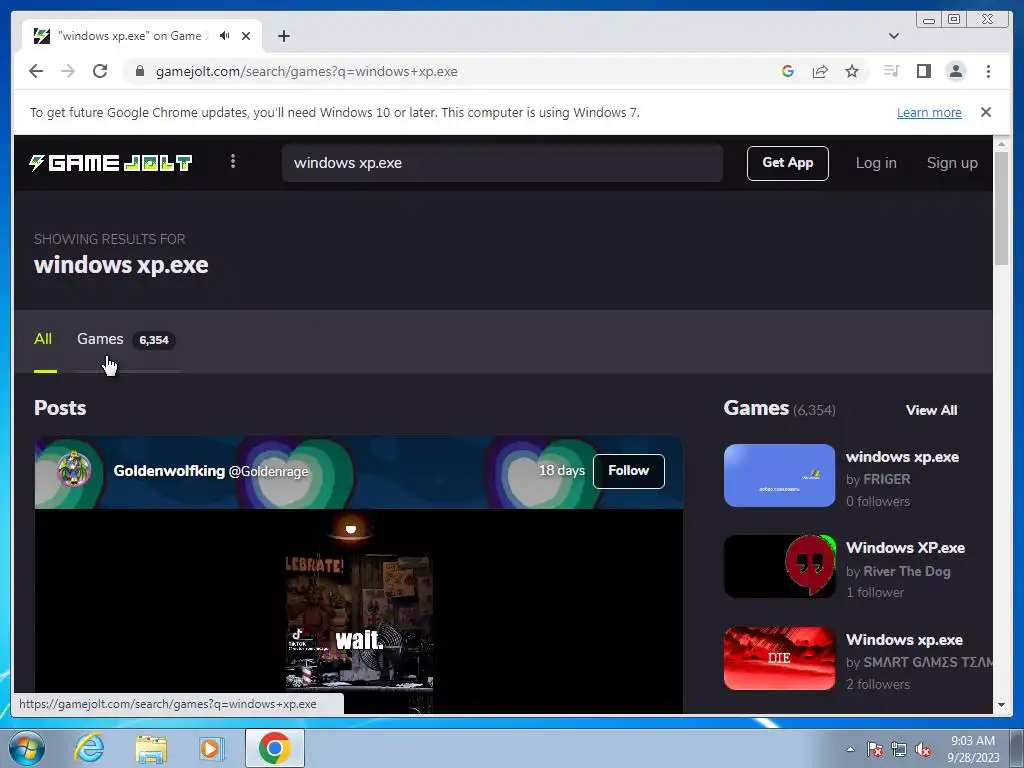
Task: Open View All games link
Action: tap(931, 410)
